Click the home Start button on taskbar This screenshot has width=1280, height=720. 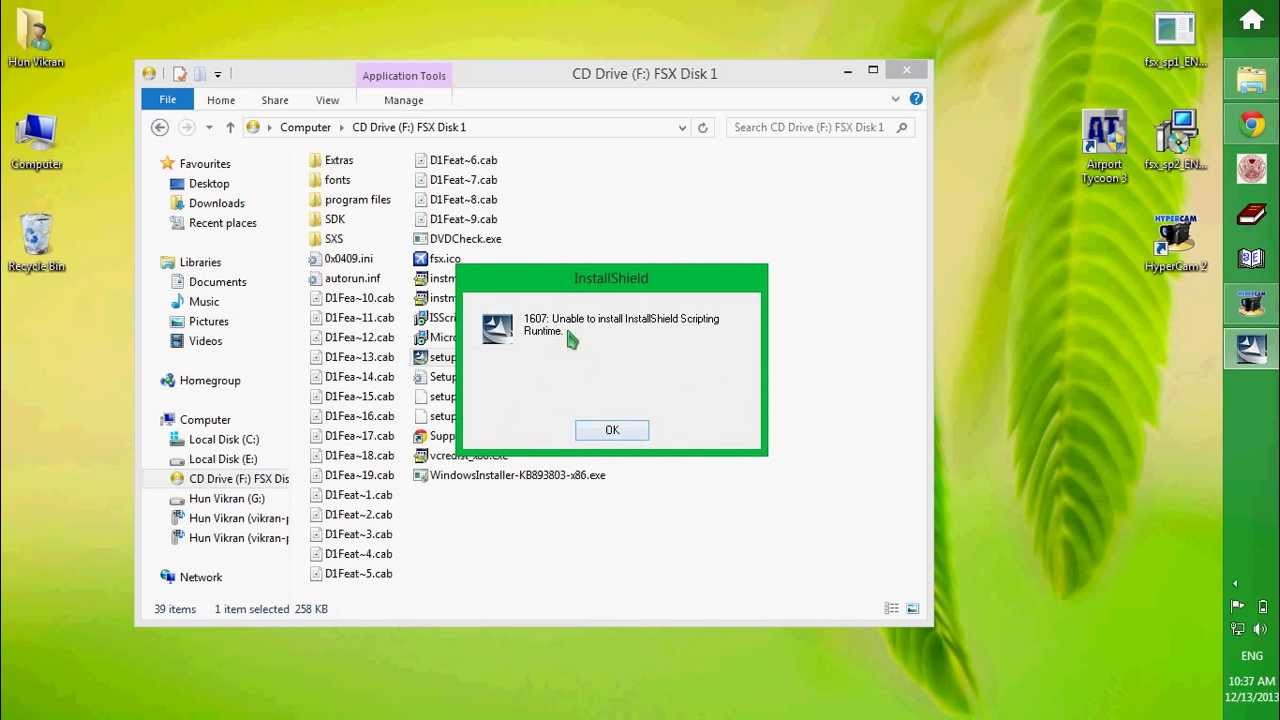click(x=1252, y=21)
